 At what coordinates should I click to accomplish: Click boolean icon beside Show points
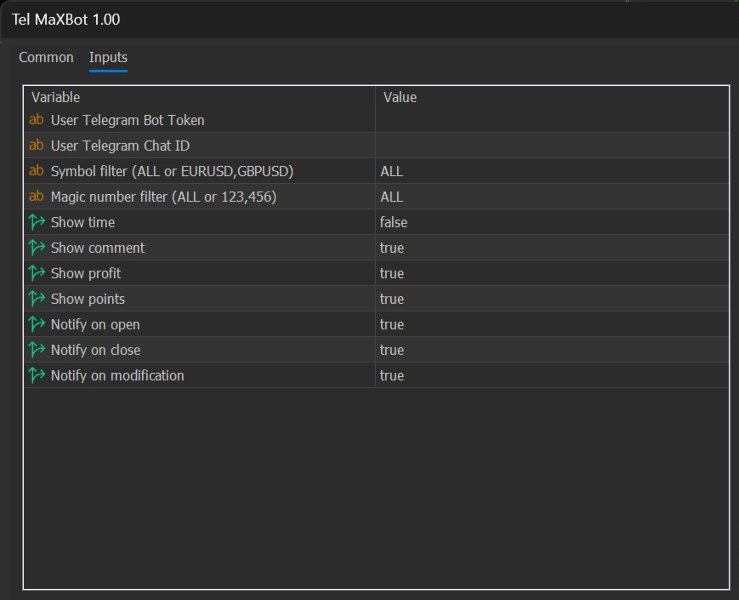click(36, 298)
